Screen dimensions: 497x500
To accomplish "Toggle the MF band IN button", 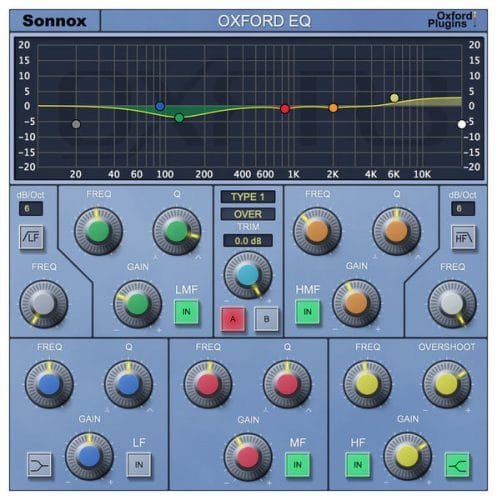I will [x=297, y=464].
